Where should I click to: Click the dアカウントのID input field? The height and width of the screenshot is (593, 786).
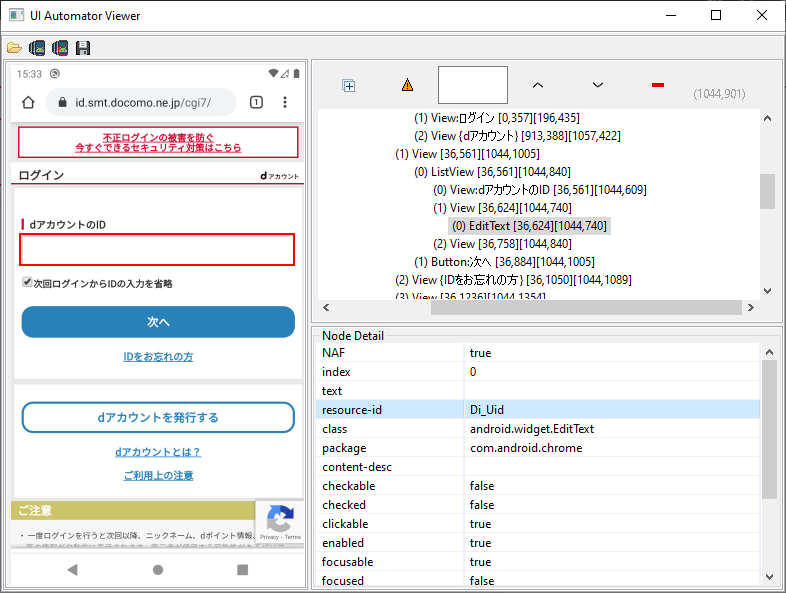(157, 250)
